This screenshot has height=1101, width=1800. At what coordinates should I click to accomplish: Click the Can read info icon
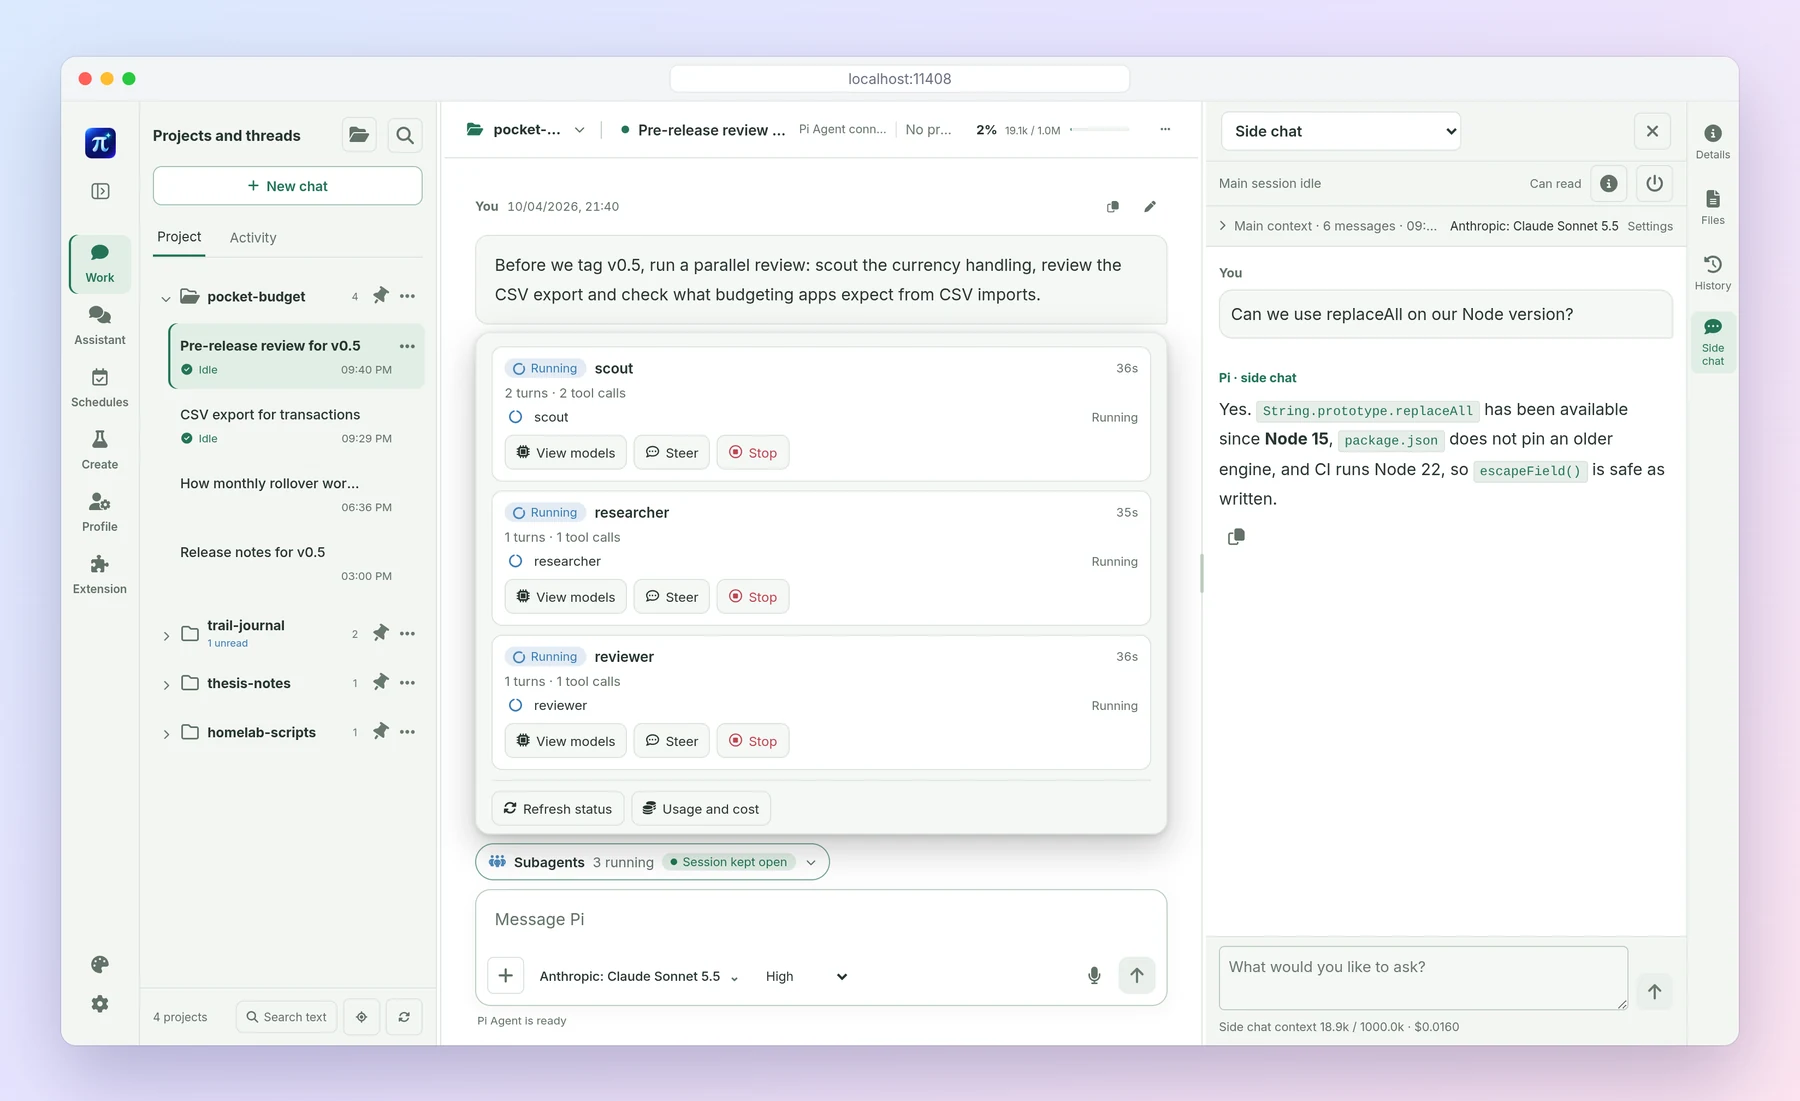[x=1609, y=183]
